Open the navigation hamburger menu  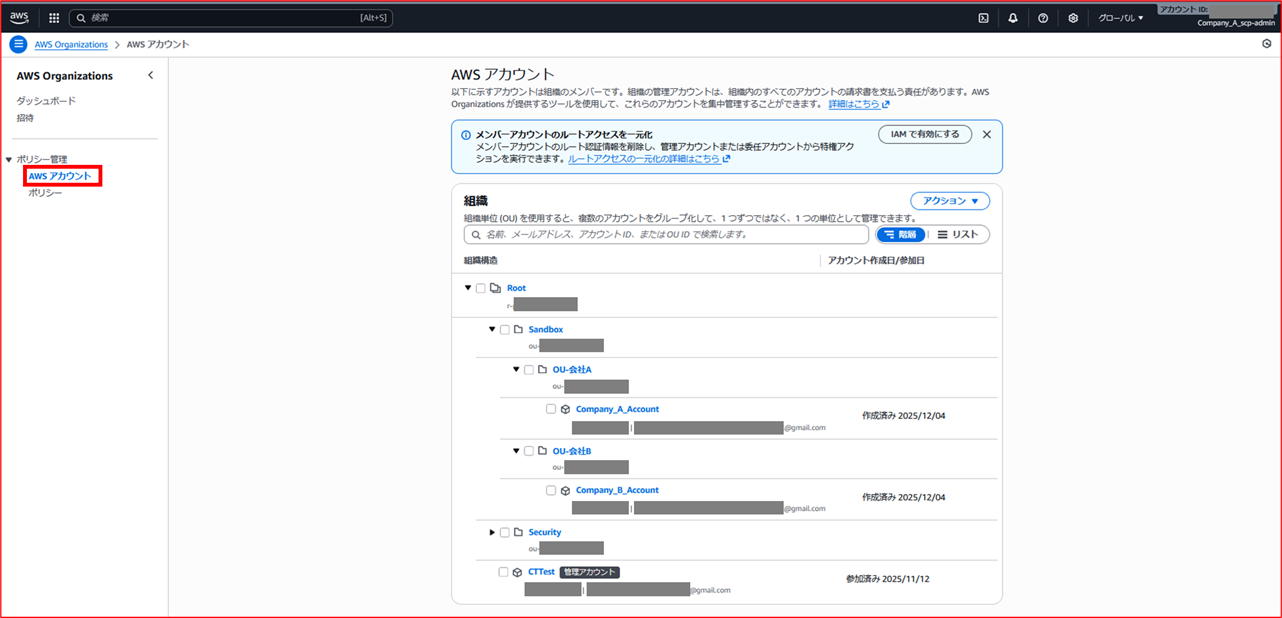click(x=17, y=43)
